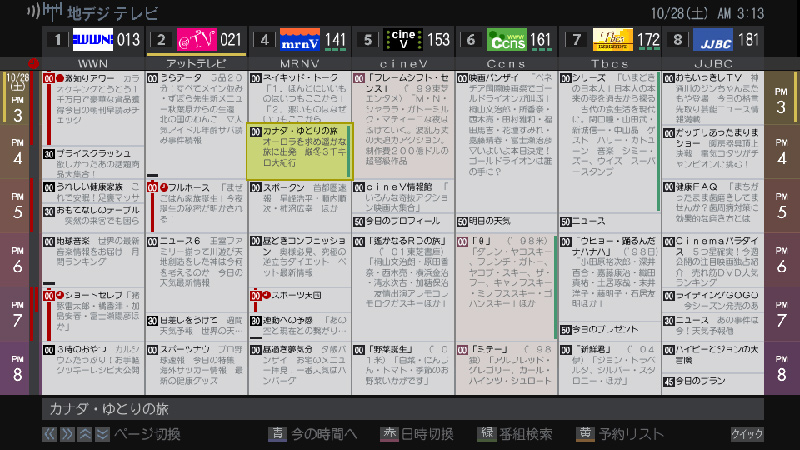The width and height of the screenshot is (800, 450).
Task: Select the Ccns channel 161 logo
Action: [507, 40]
